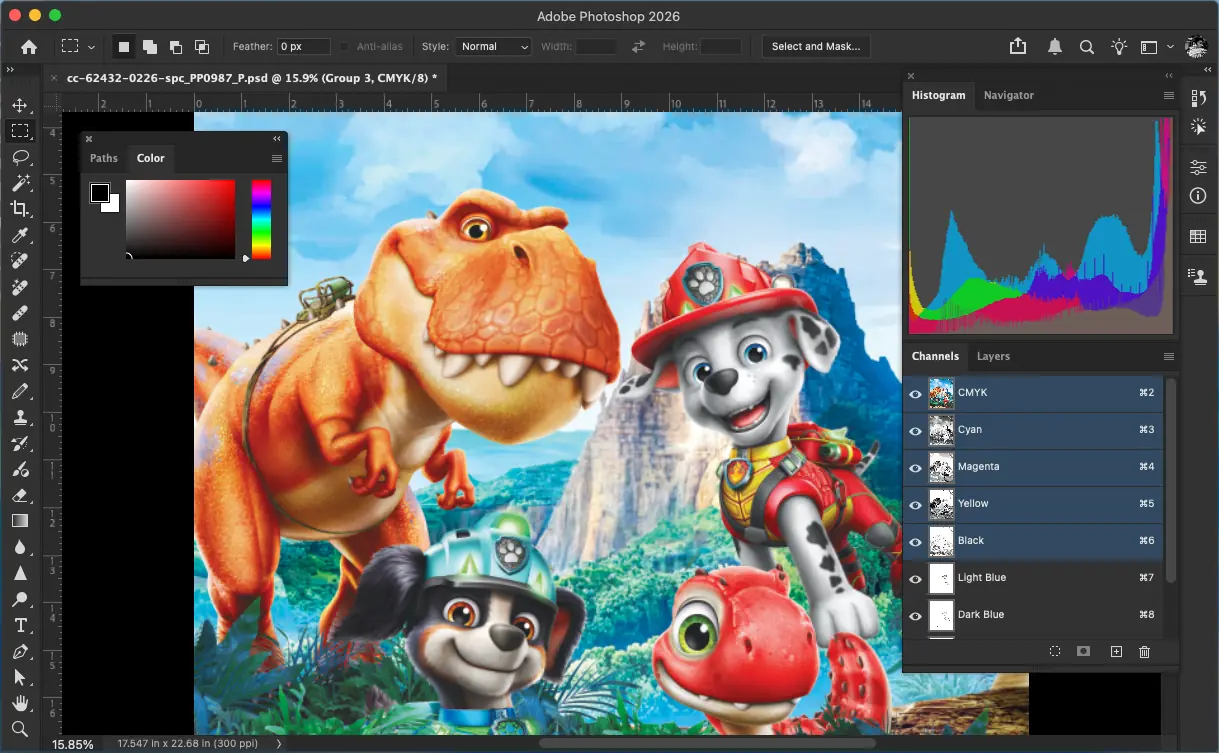
Task: Select the Crop tool
Action: [20, 209]
